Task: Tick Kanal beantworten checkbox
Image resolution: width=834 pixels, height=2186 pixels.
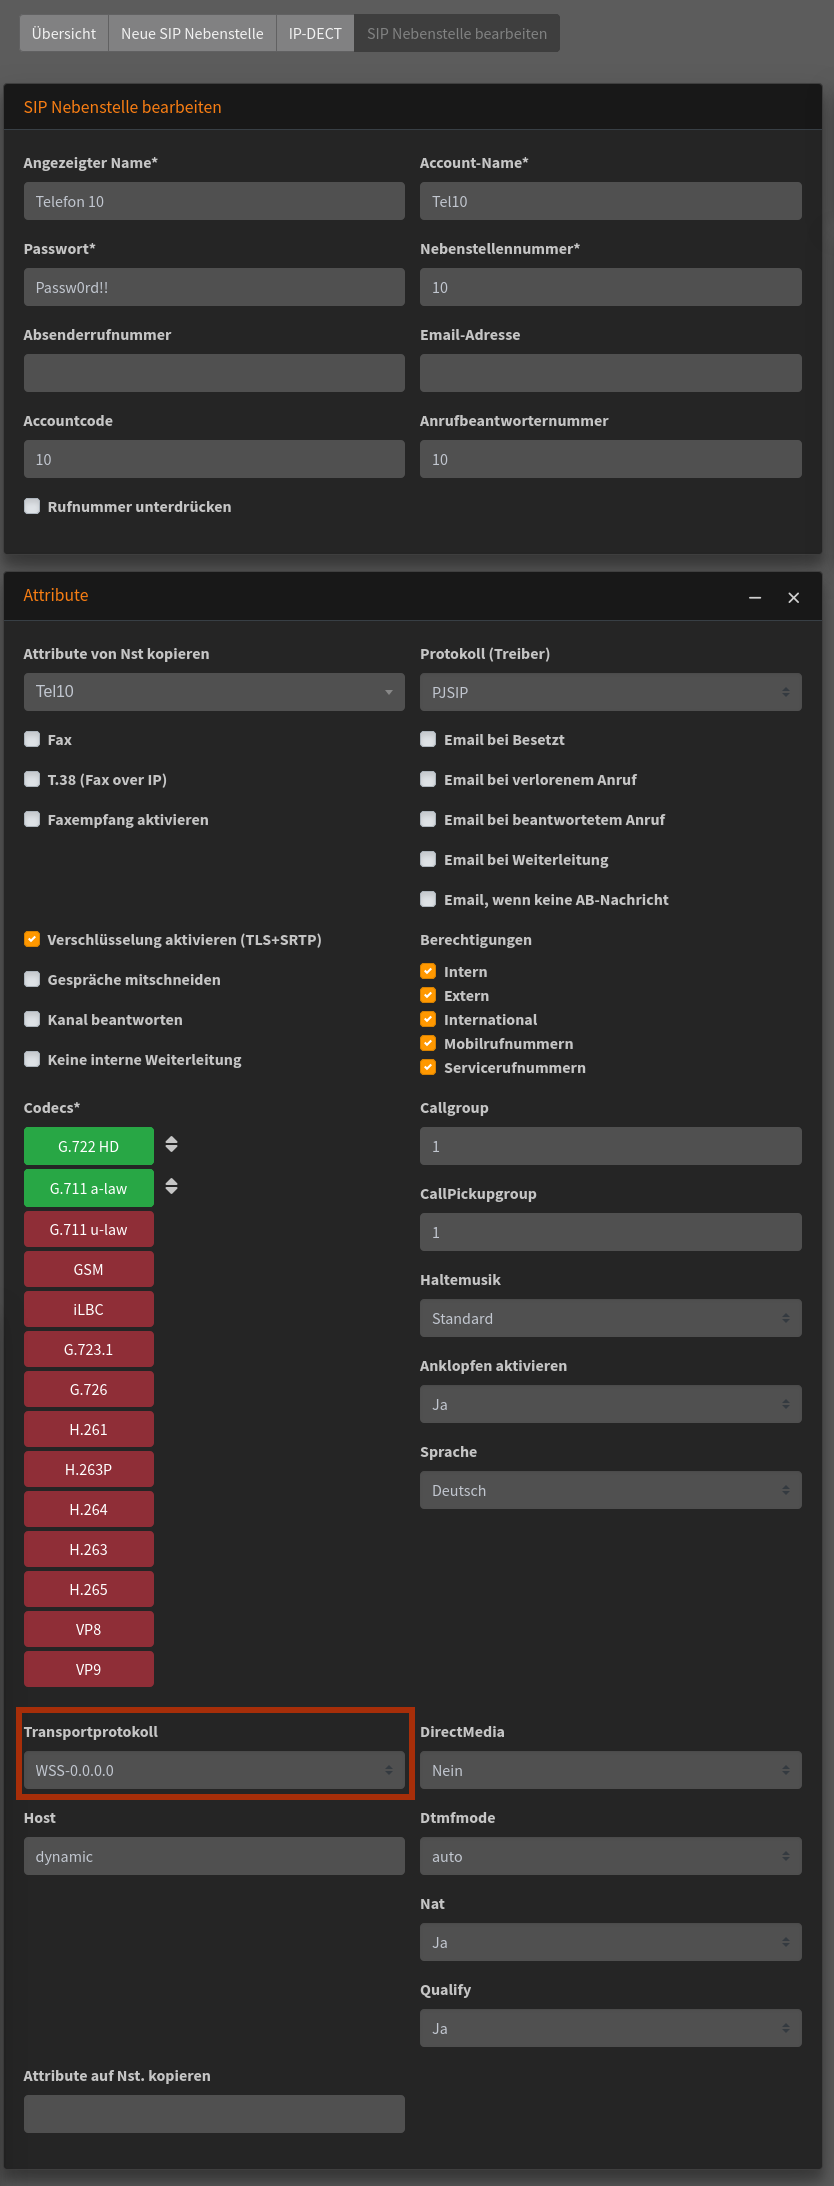Action: click(x=32, y=1019)
